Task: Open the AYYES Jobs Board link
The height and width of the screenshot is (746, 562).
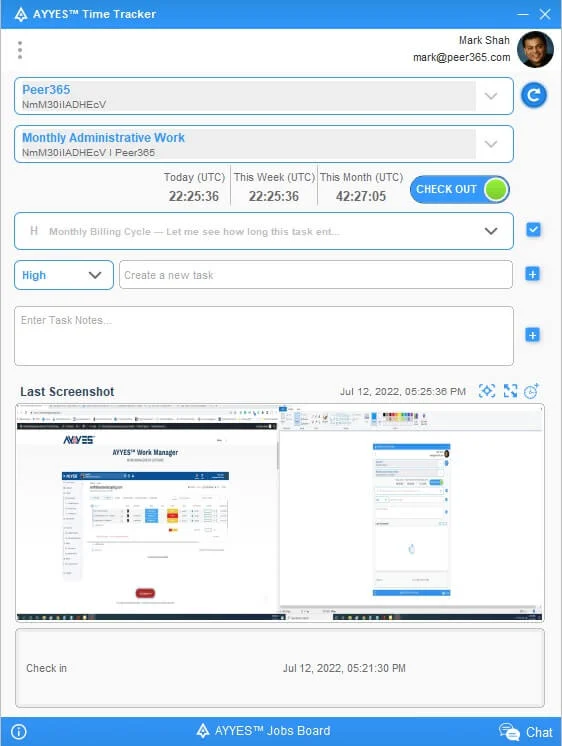Action: pos(264,731)
